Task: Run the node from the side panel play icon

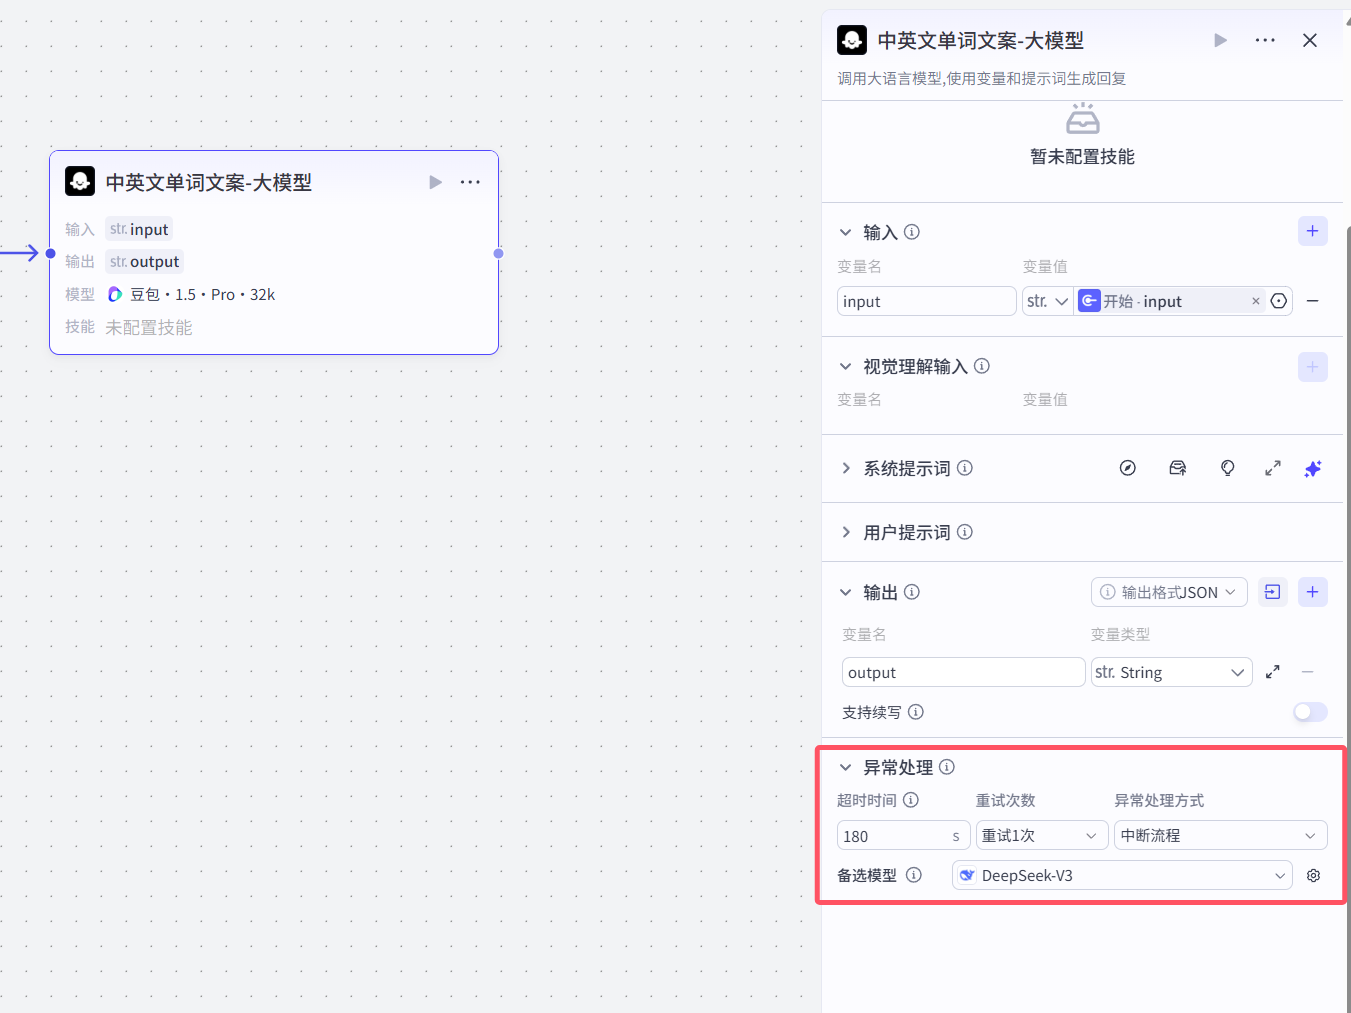Action: point(1220,40)
